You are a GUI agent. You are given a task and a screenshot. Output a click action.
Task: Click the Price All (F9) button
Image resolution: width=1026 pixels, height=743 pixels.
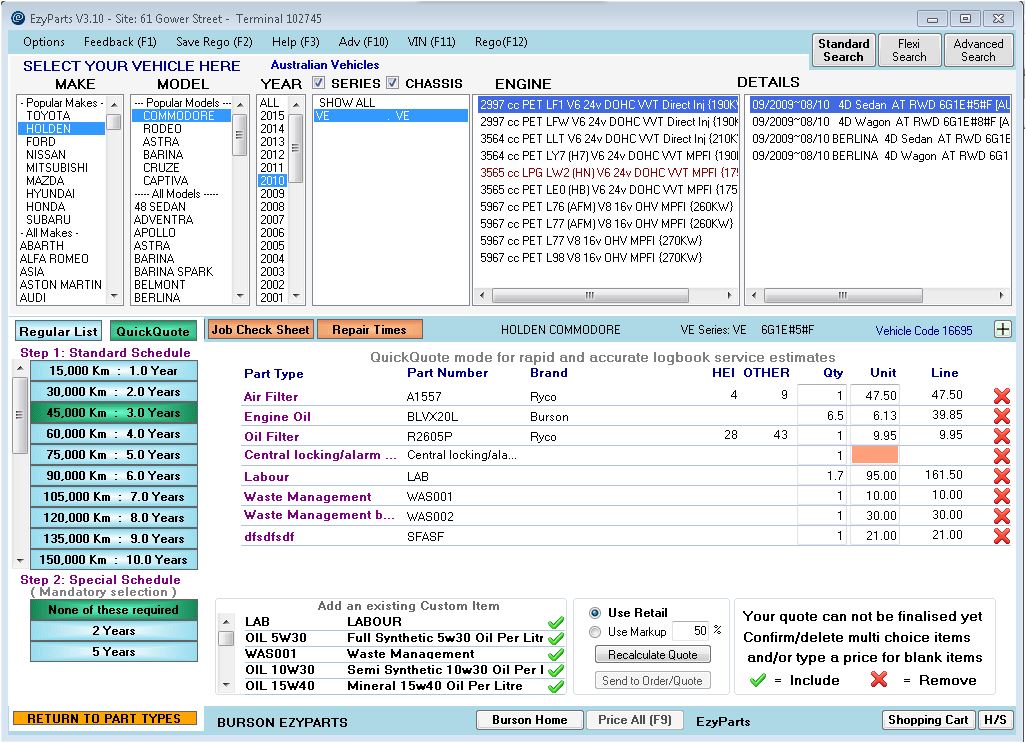[635, 720]
